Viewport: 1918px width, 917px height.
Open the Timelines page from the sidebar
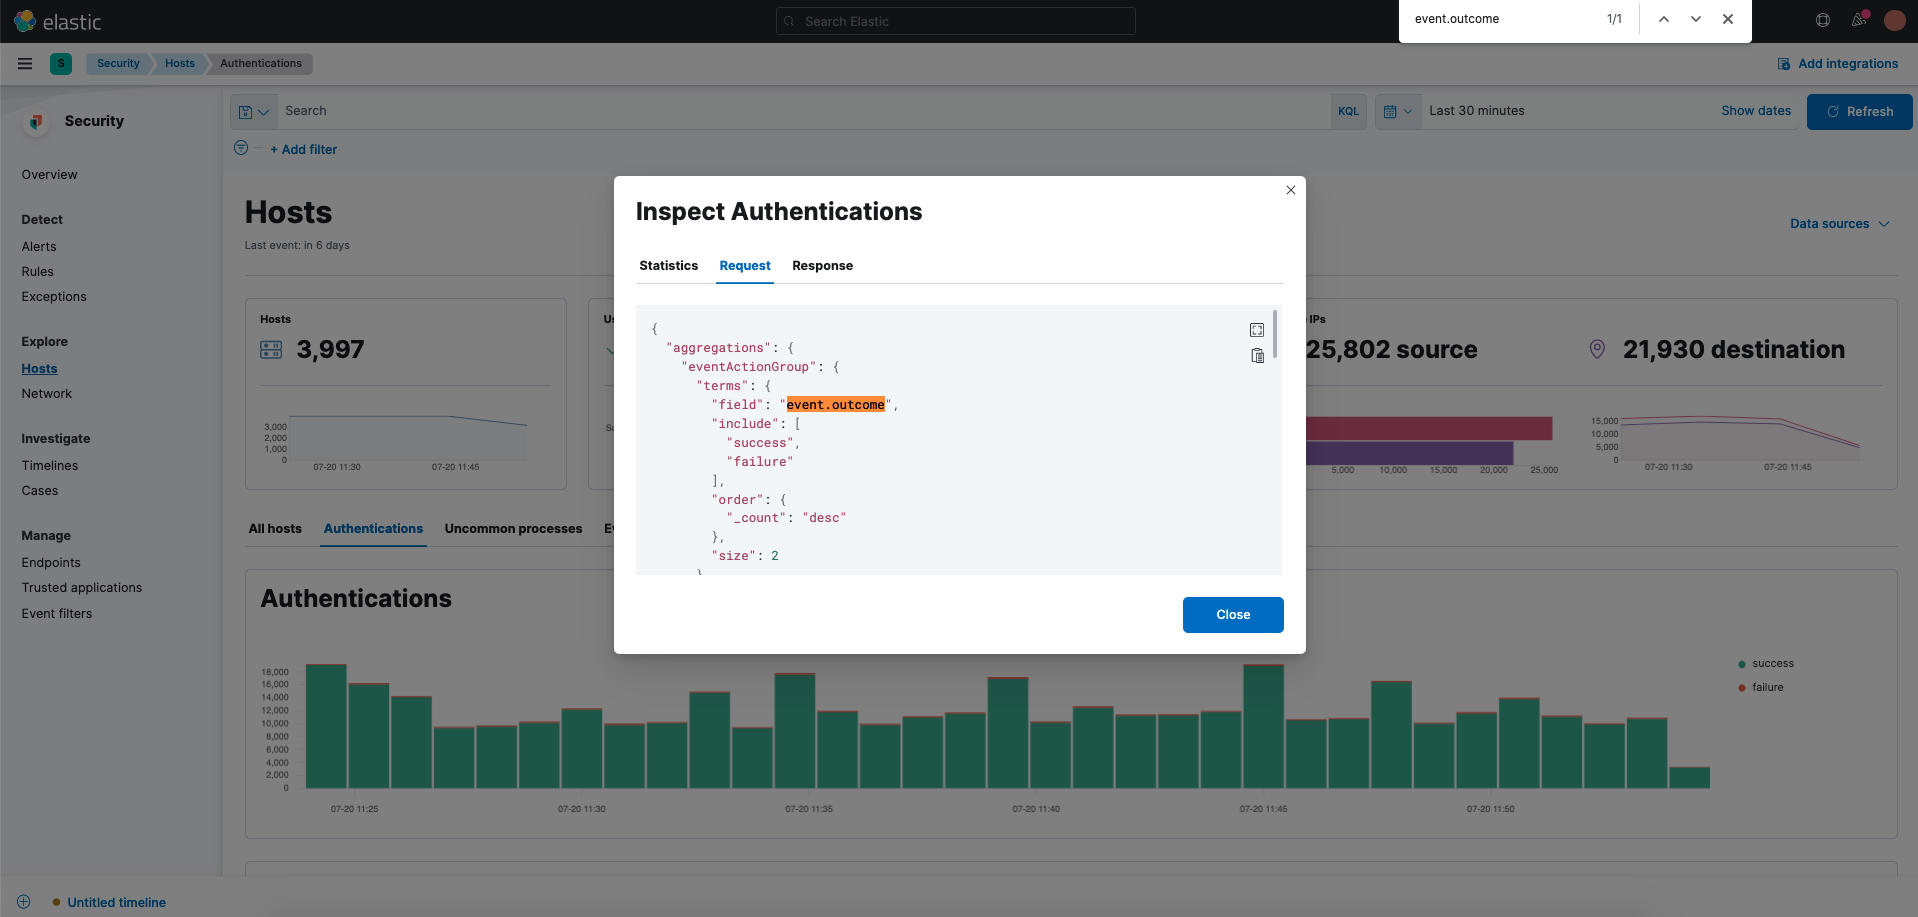50,465
